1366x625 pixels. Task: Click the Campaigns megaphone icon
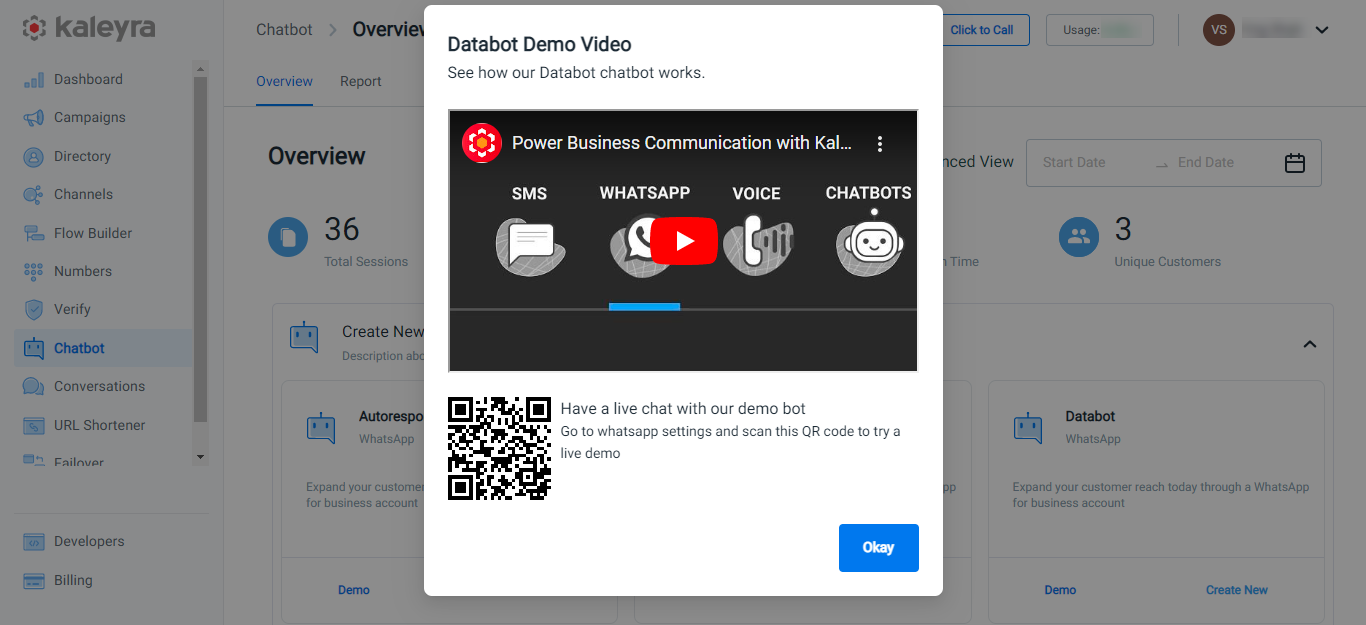(x=34, y=118)
